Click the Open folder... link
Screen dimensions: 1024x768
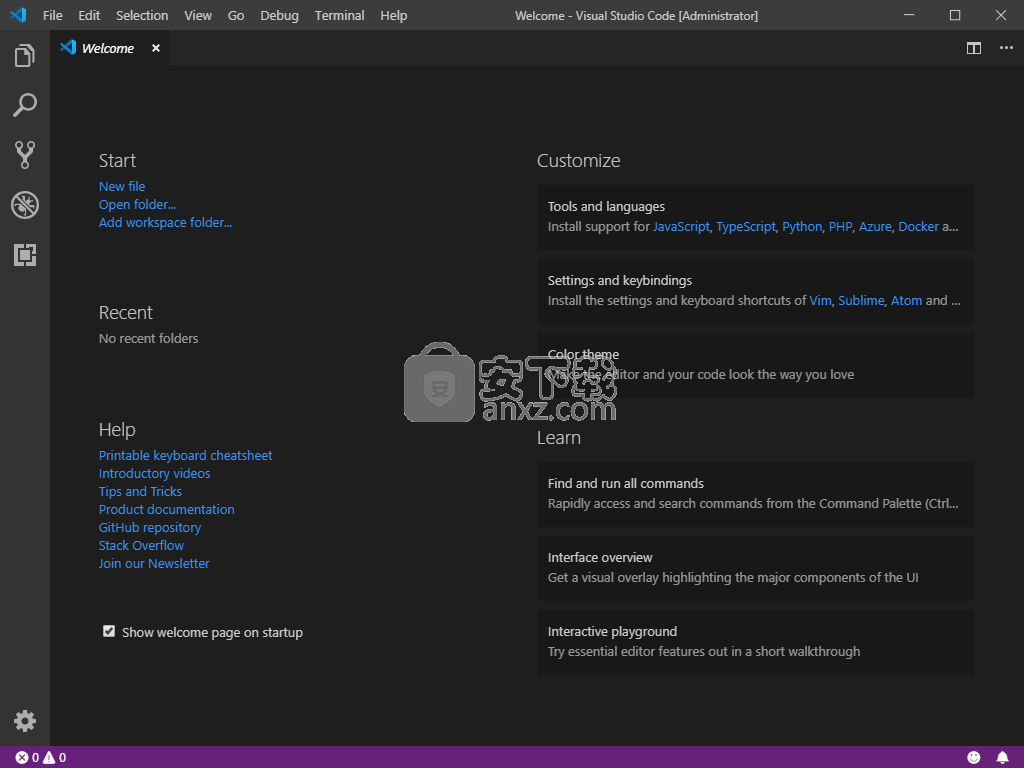pyautogui.click(x=137, y=204)
